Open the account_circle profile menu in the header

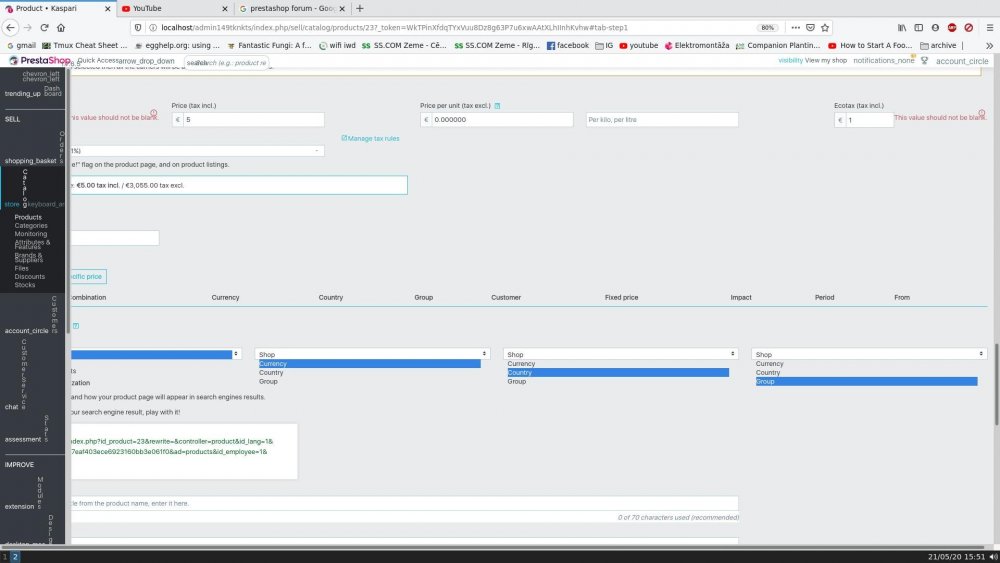[x=962, y=61]
